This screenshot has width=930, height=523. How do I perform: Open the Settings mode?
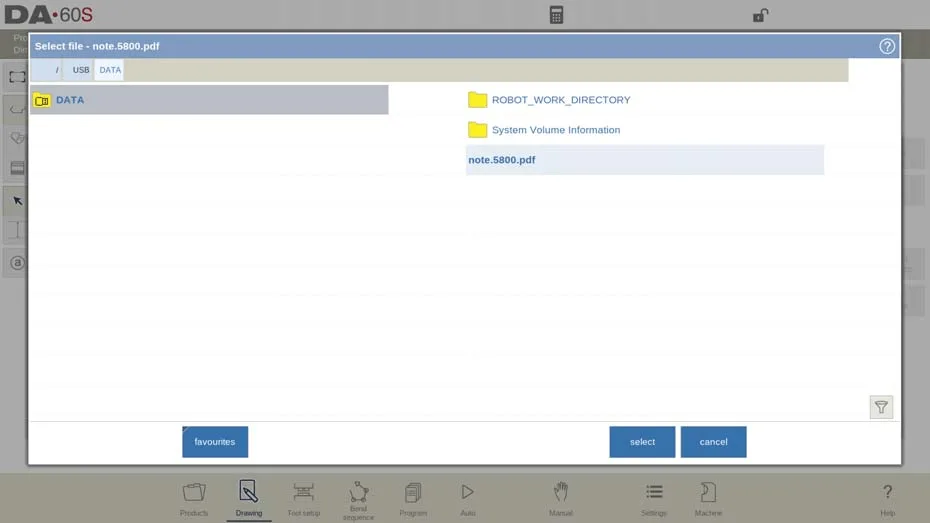pos(654,499)
